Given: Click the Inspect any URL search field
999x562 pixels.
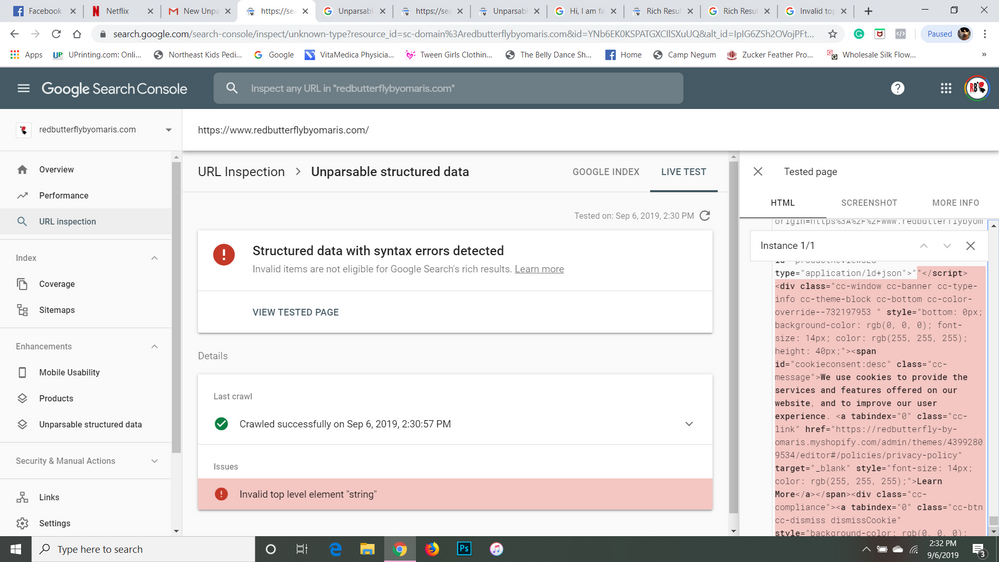Looking at the screenshot, I should click(449, 88).
